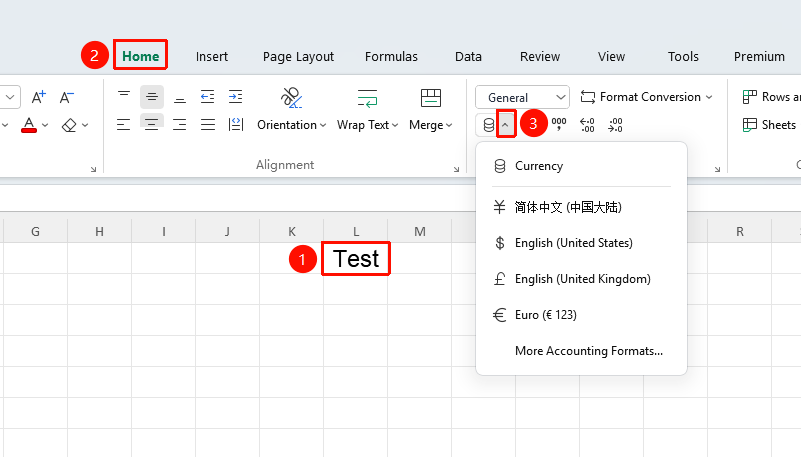Expand the Wrap Text dropdown
801x457 pixels.
tap(395, 125)
